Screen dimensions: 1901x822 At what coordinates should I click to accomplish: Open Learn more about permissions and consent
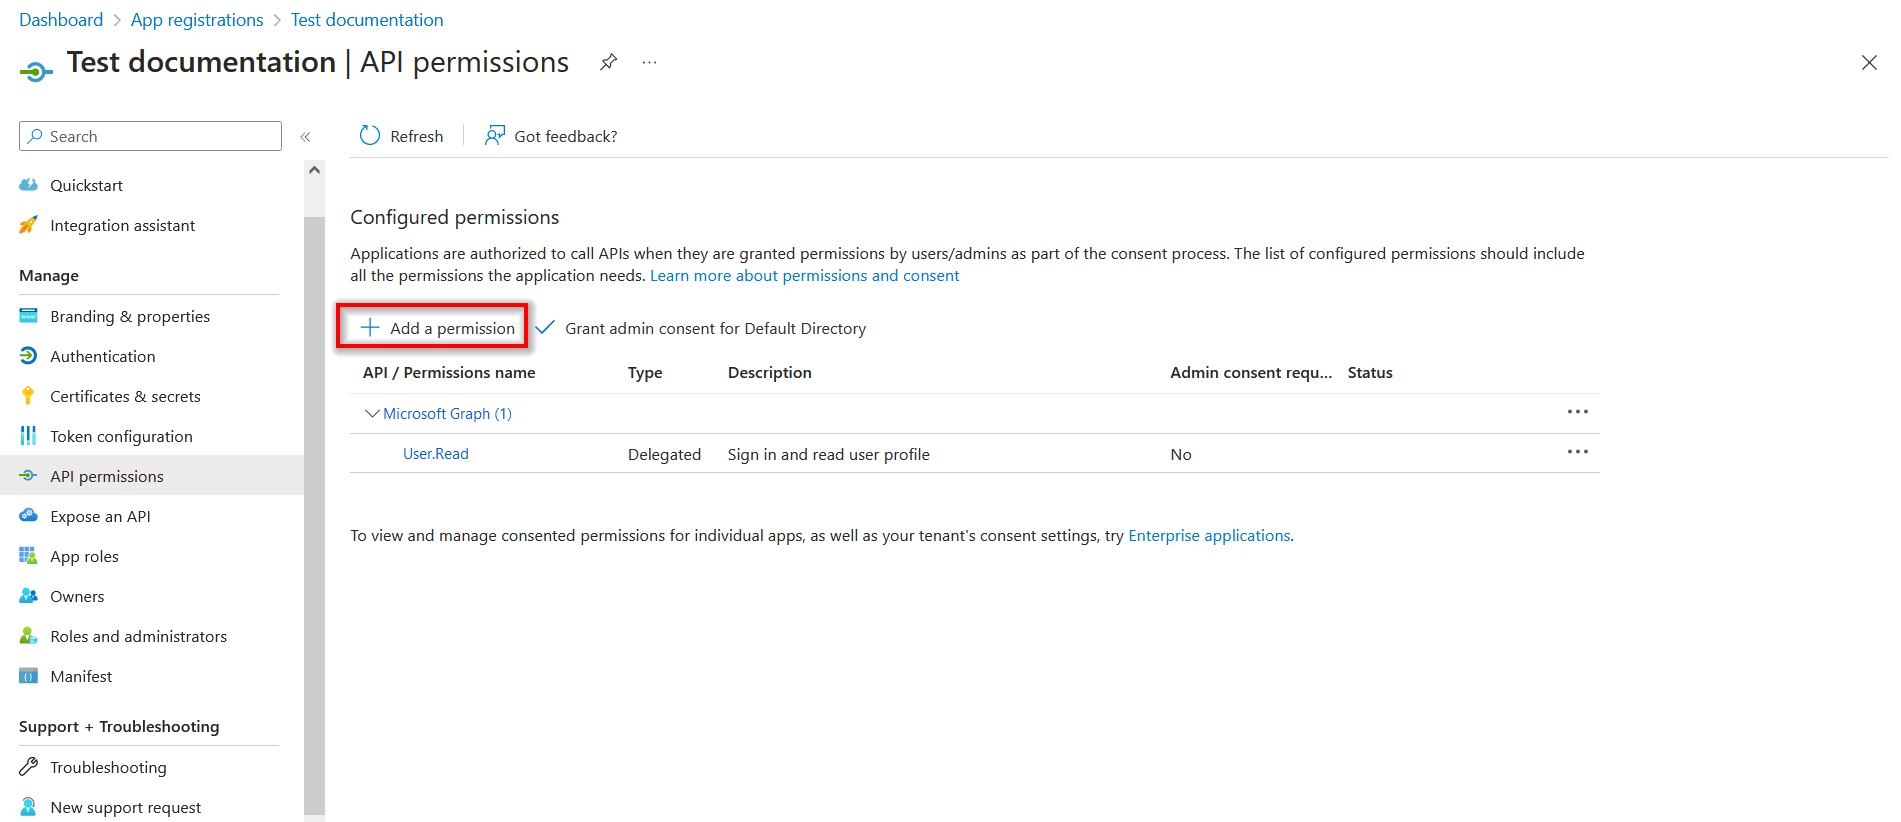(x=804, y=276)
